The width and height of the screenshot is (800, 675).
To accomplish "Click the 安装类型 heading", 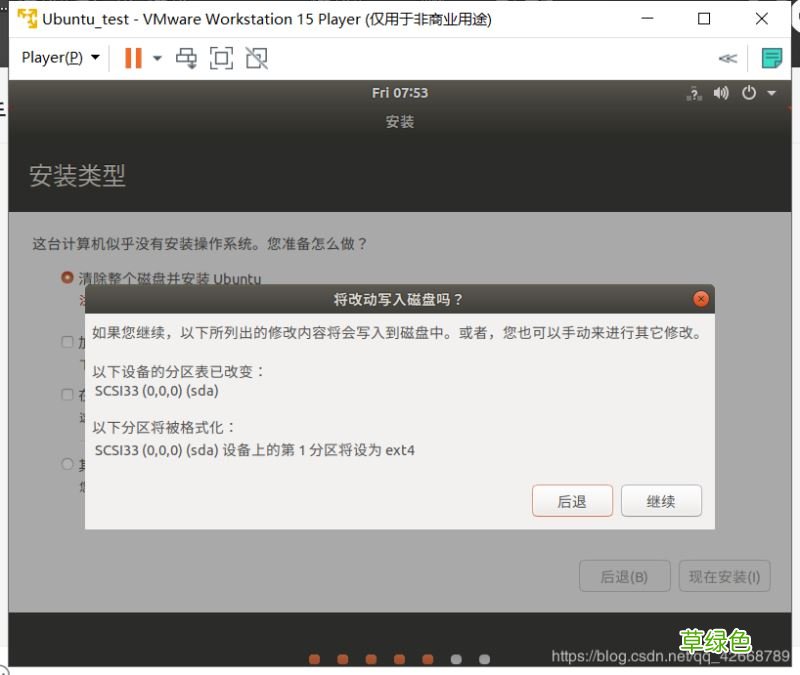I will (x=77, y=176).
